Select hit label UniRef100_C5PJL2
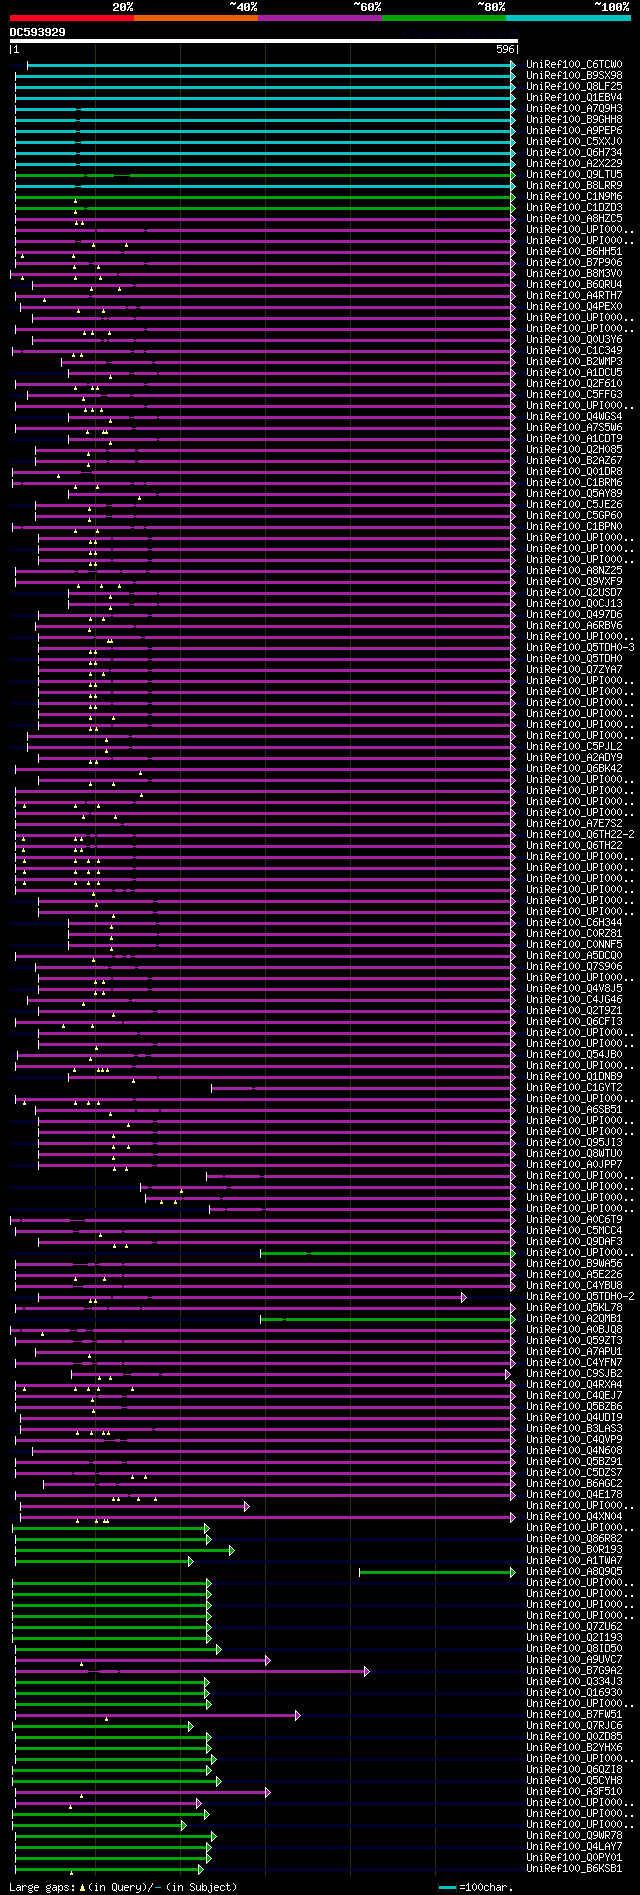Image resolution: width=640 pixels, height=1895 pixels. (x=574, y=747)
